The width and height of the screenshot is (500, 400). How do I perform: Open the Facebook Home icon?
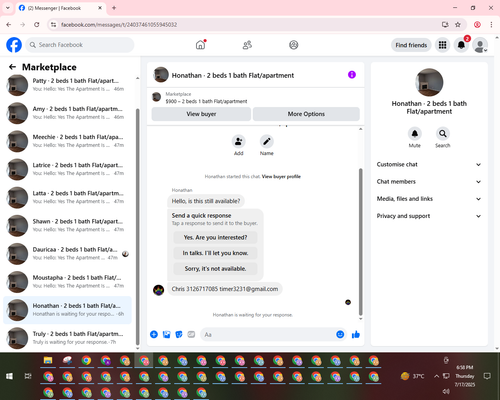(200, 45)
